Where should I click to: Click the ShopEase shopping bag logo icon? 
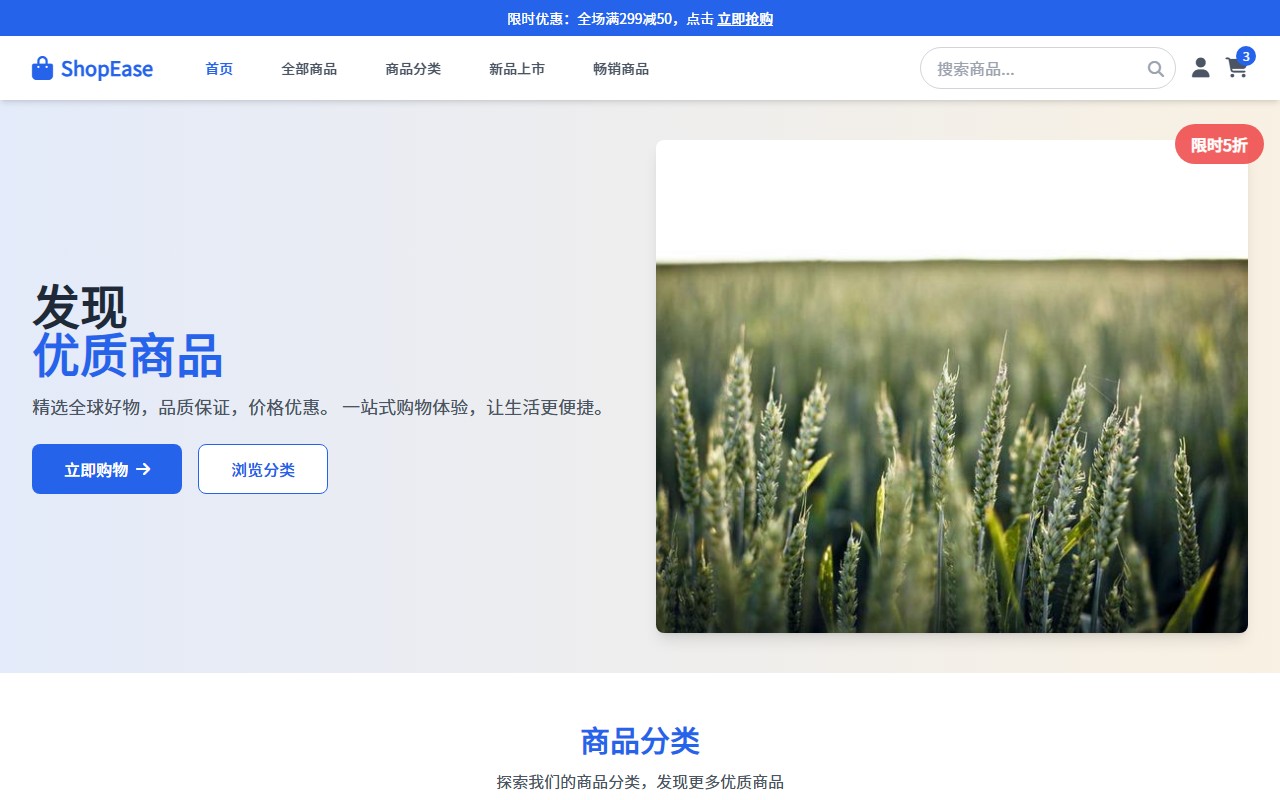(42, 68)
